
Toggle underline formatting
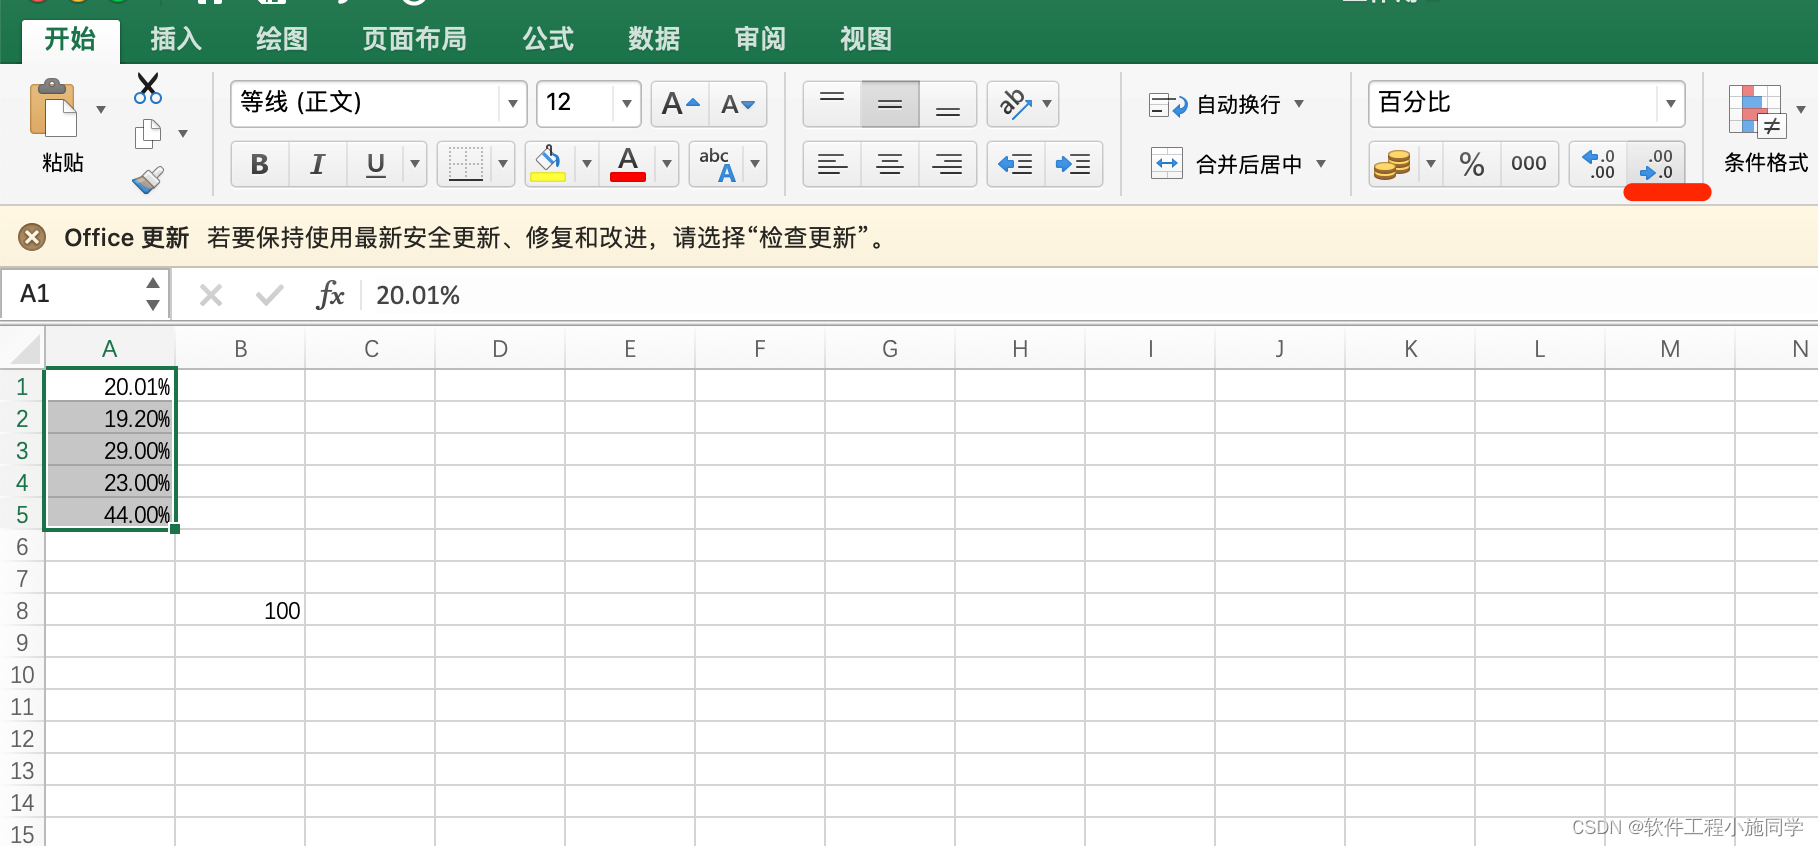pos(375,164)
